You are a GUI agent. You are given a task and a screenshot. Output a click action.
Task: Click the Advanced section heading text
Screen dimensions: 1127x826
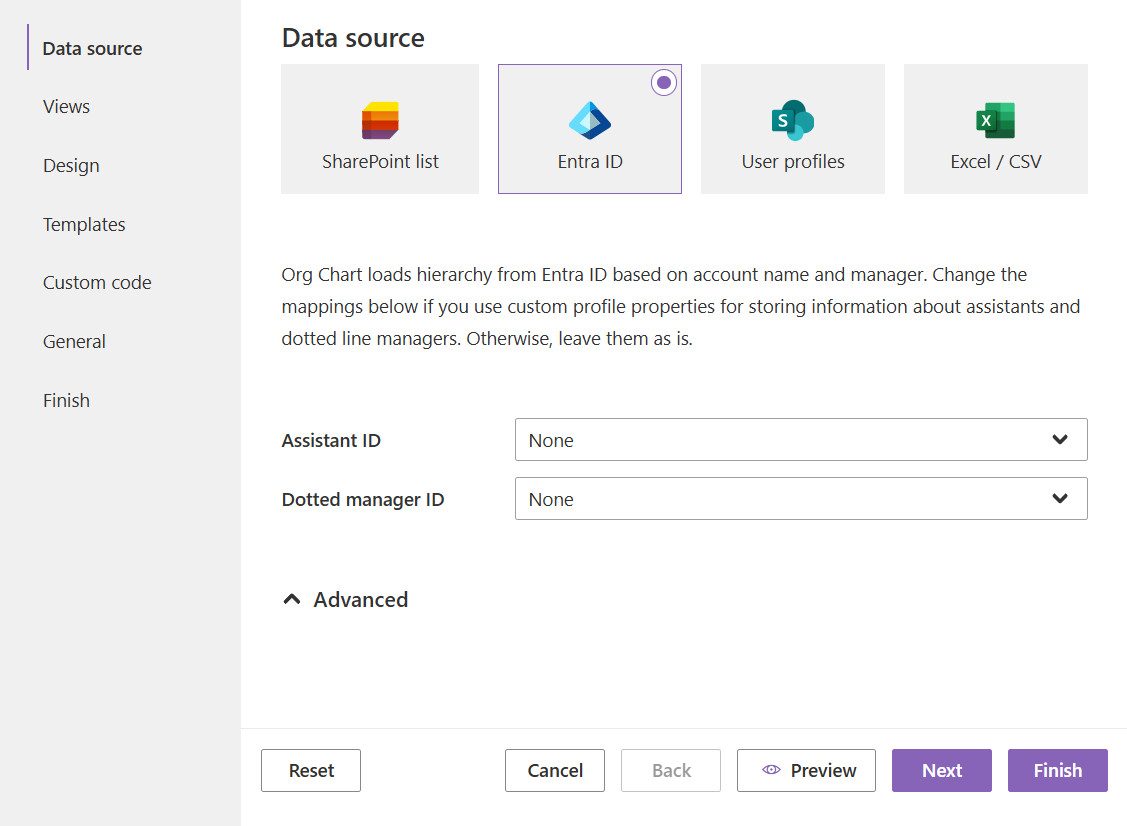coord(361,600)
